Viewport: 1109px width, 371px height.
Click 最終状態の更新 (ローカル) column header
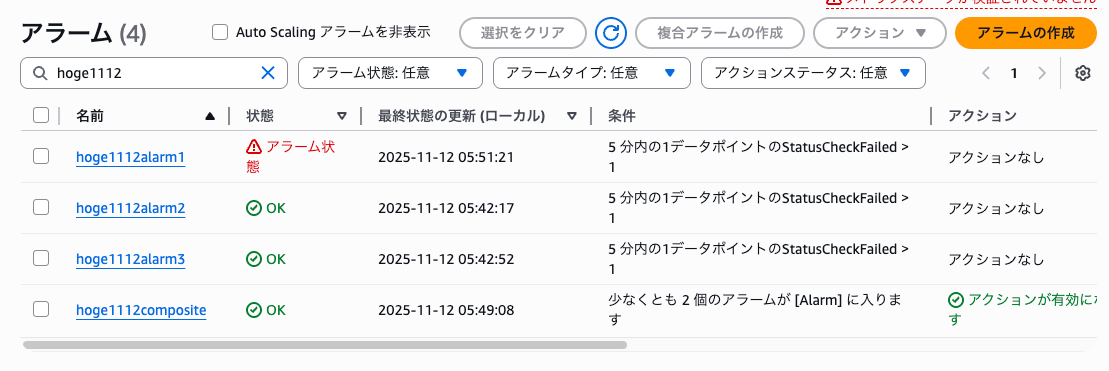(462, 116)
